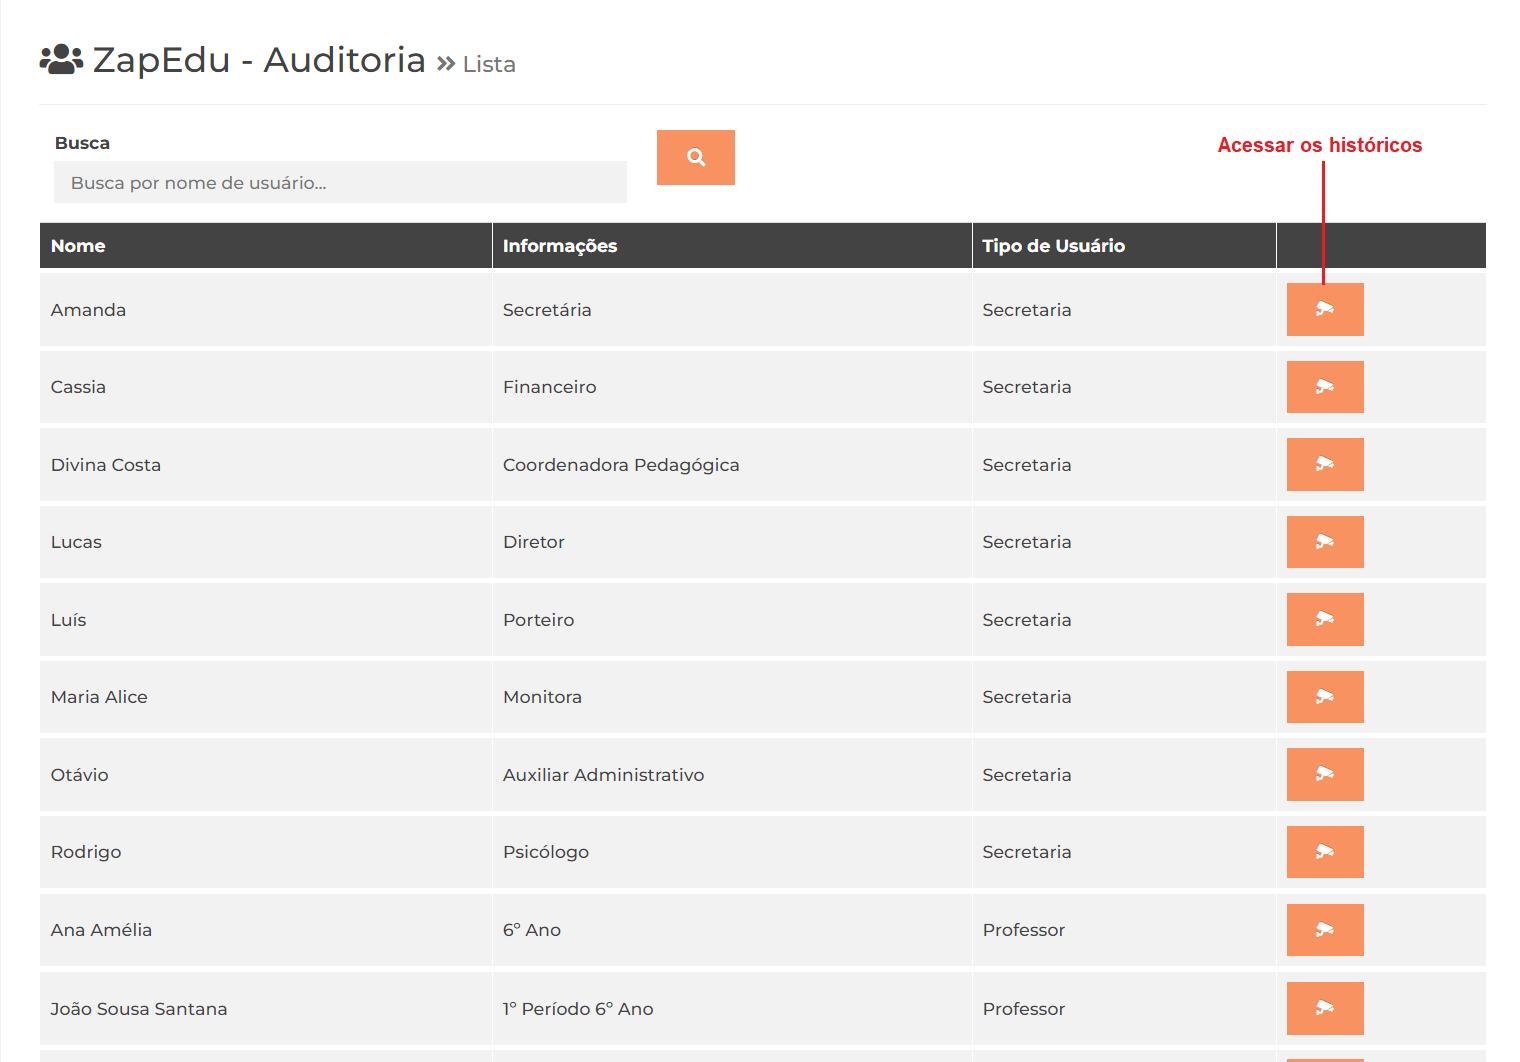The image size is (1520, 1062).
Task: Open audit history for Luís
Action: (1325, 619)
